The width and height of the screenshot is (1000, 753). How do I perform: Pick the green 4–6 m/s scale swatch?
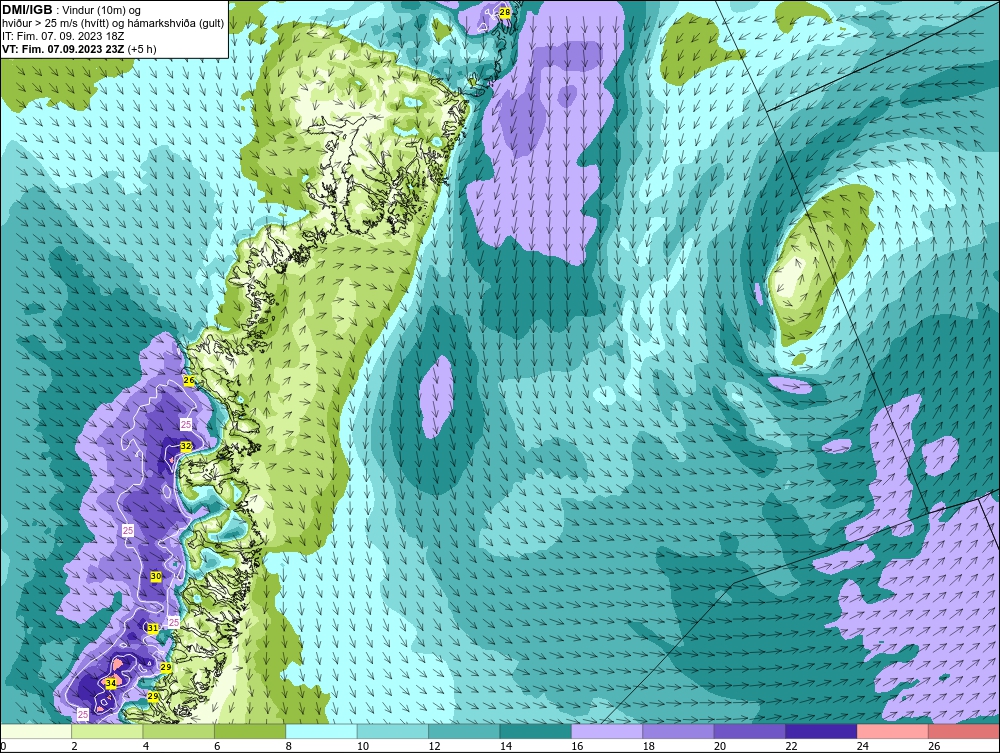click(x=179, y=731)
